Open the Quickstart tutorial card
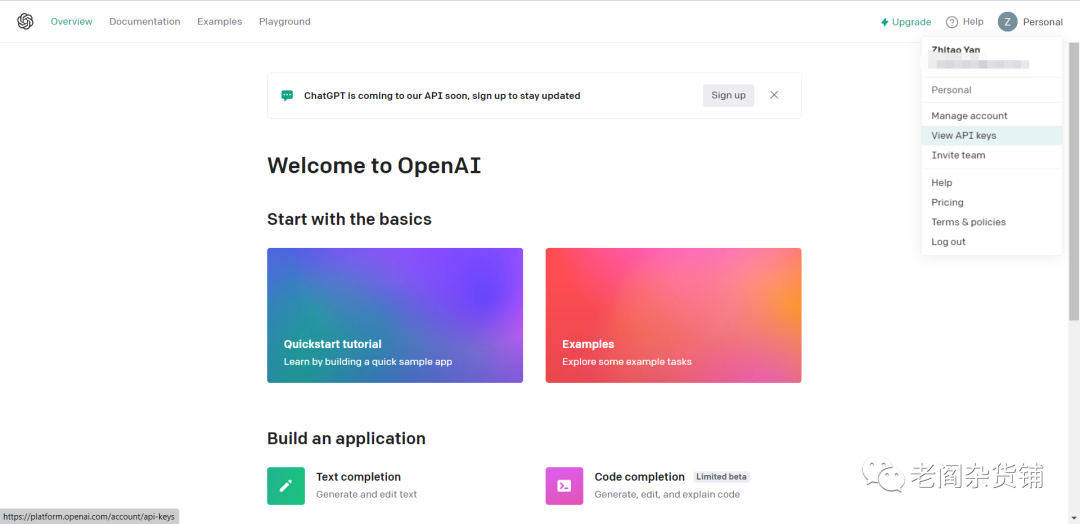This screenshot has height=524, width=1080. coord(395,315)
